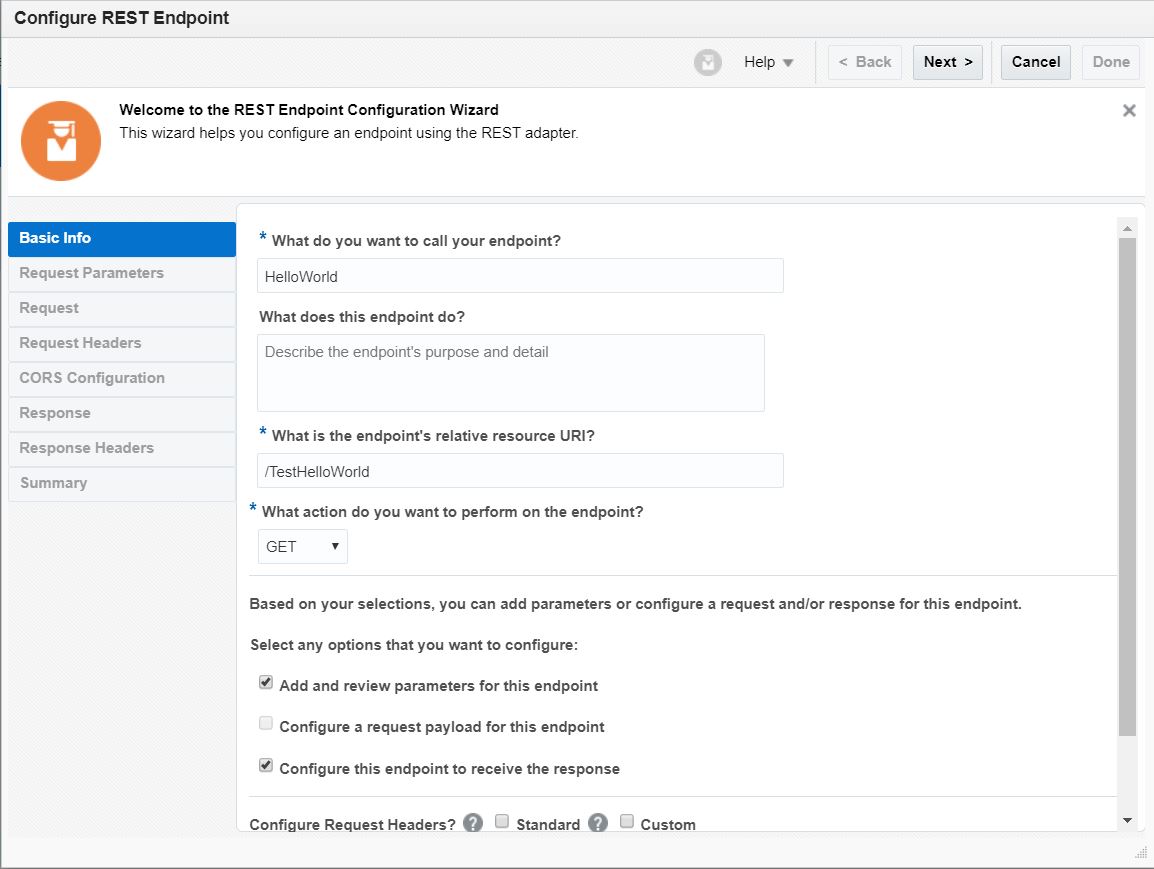Expand the Help dropdown menu
The image size is (1154, 869).
pos(768,62)
